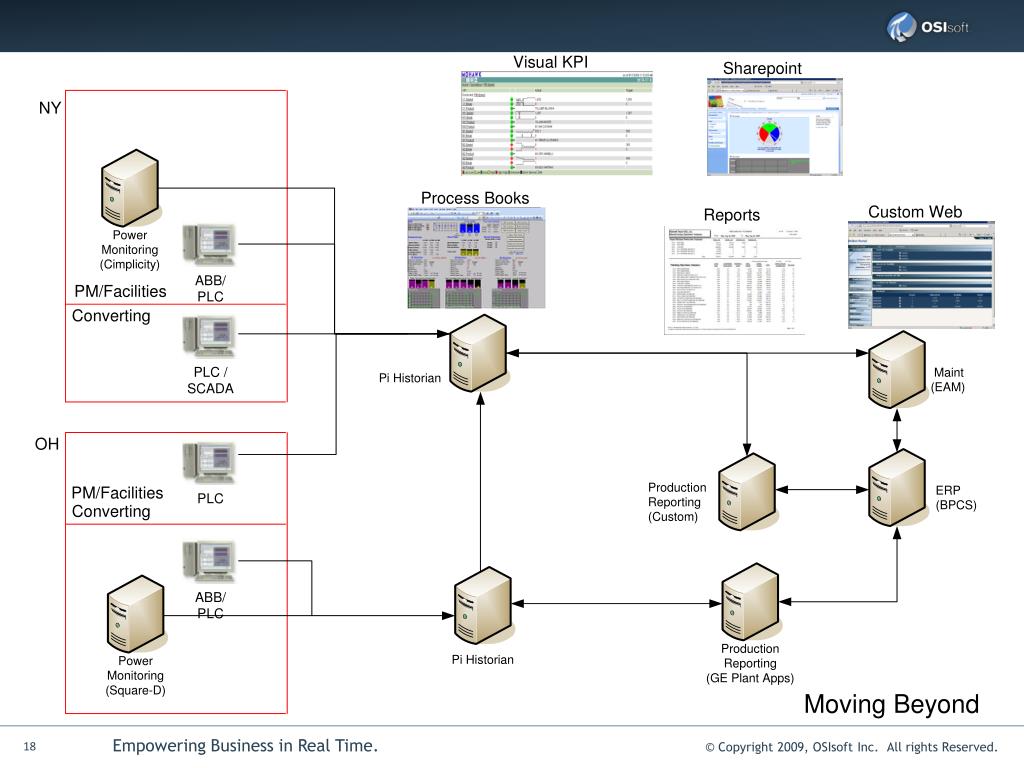Click the "Production Reporting (Custom)" label

(677, 502)
